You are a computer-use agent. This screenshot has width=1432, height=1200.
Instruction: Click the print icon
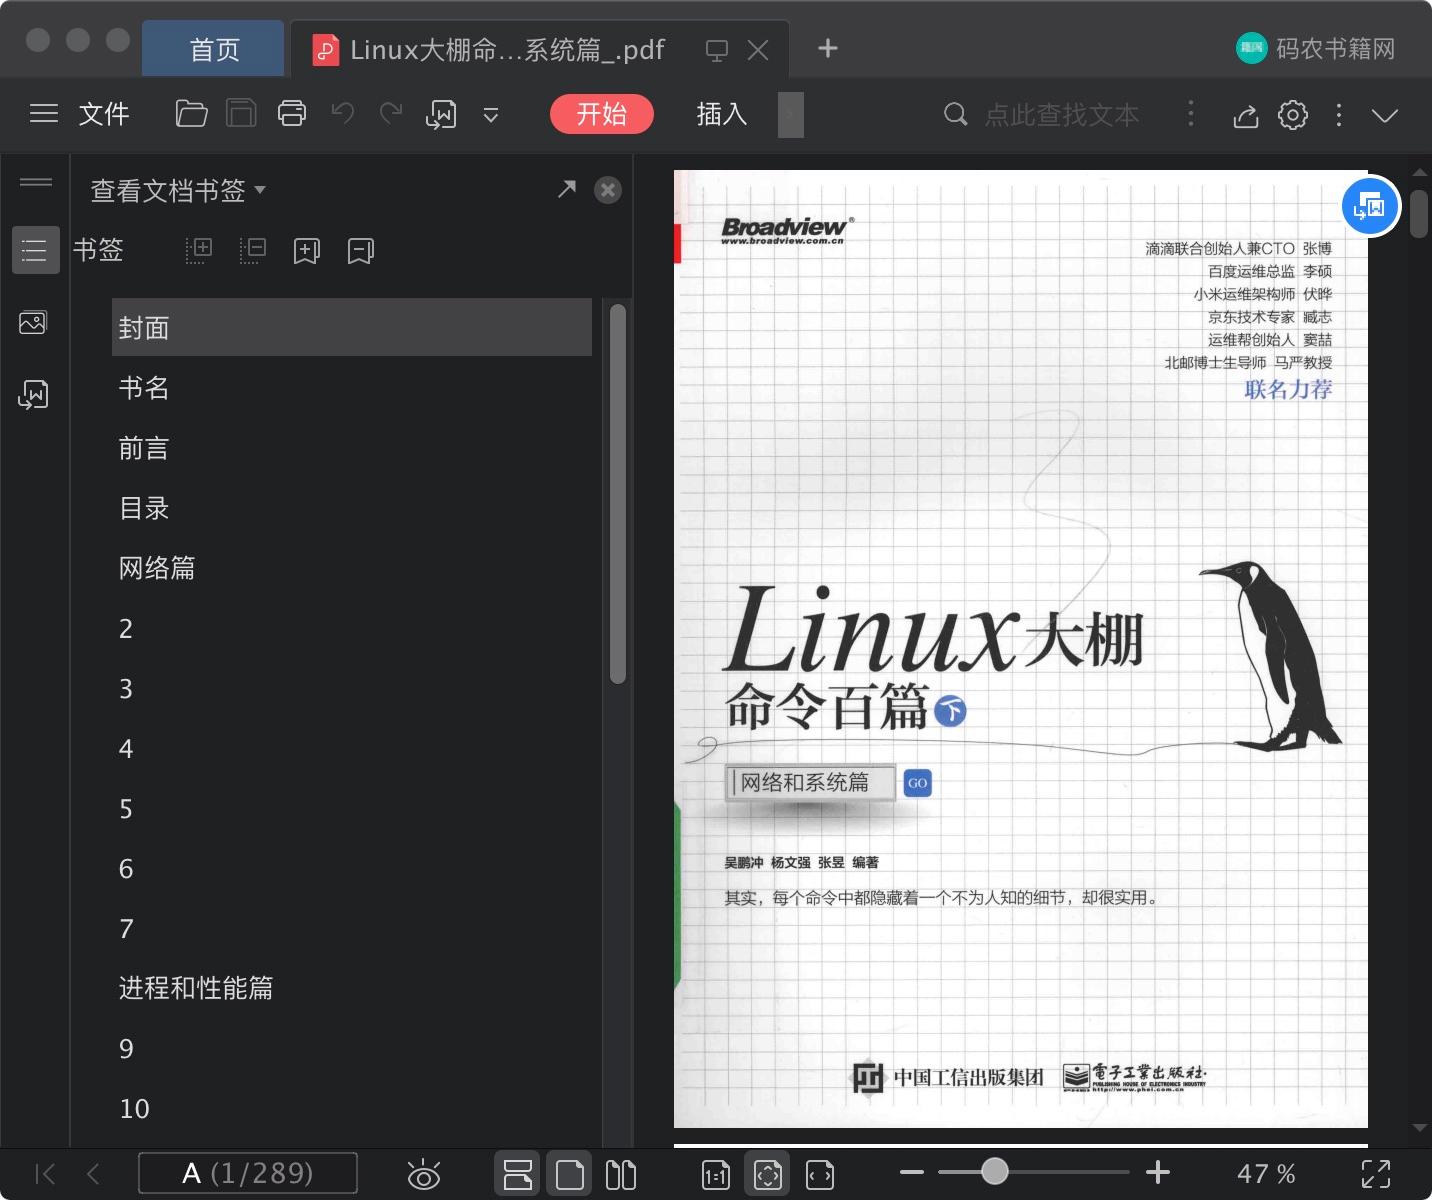tap(292, 114)
